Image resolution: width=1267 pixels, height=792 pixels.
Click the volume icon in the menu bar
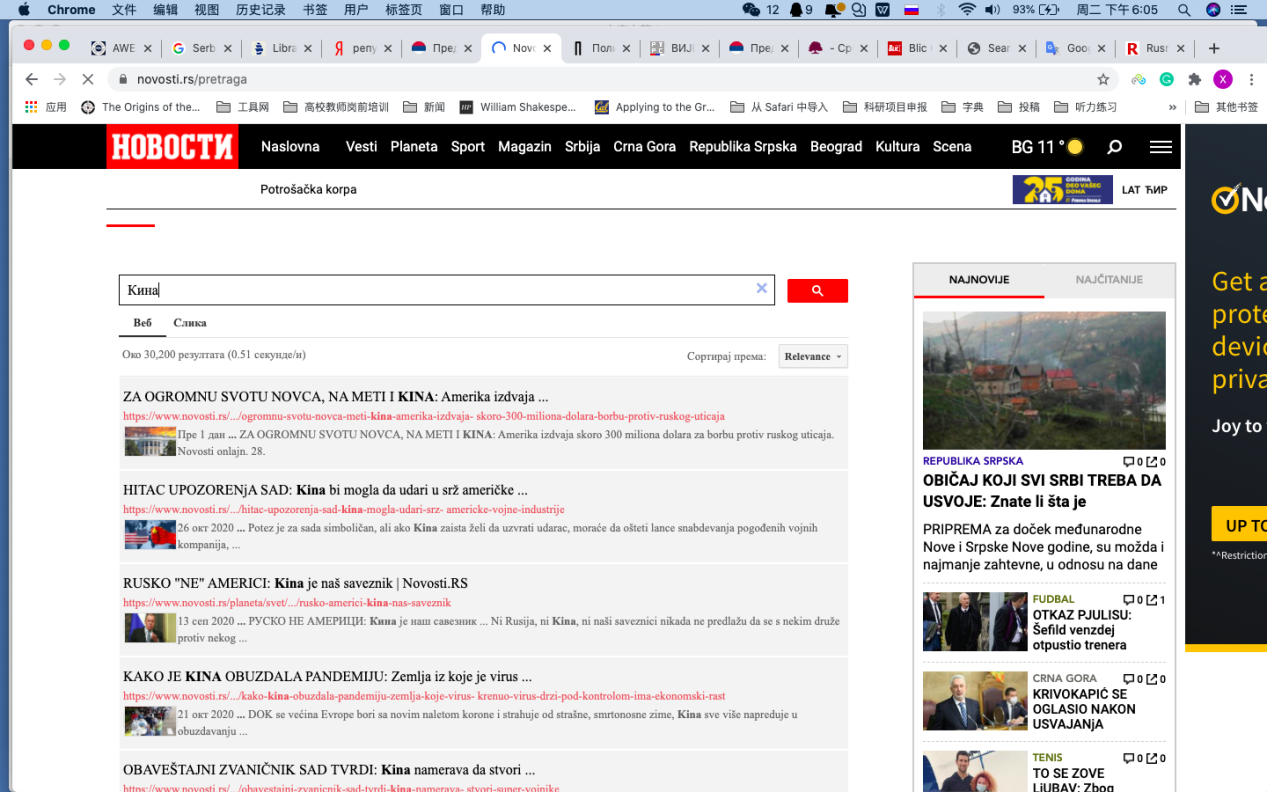(992, 9)
